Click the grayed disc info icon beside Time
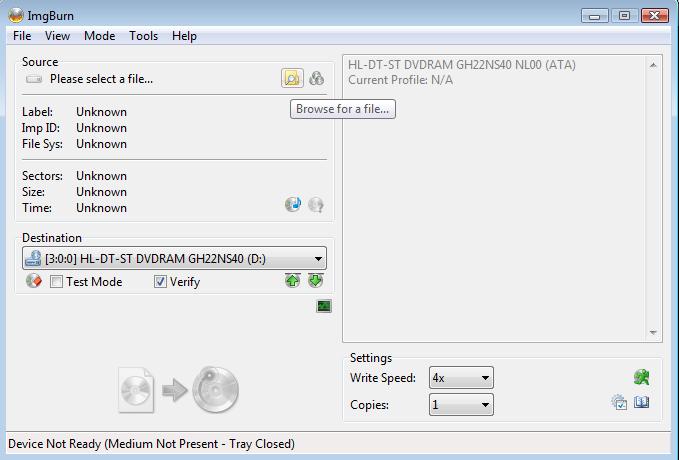Image resolution: width=679 pixels, height=460 pixels. [316, 204]
